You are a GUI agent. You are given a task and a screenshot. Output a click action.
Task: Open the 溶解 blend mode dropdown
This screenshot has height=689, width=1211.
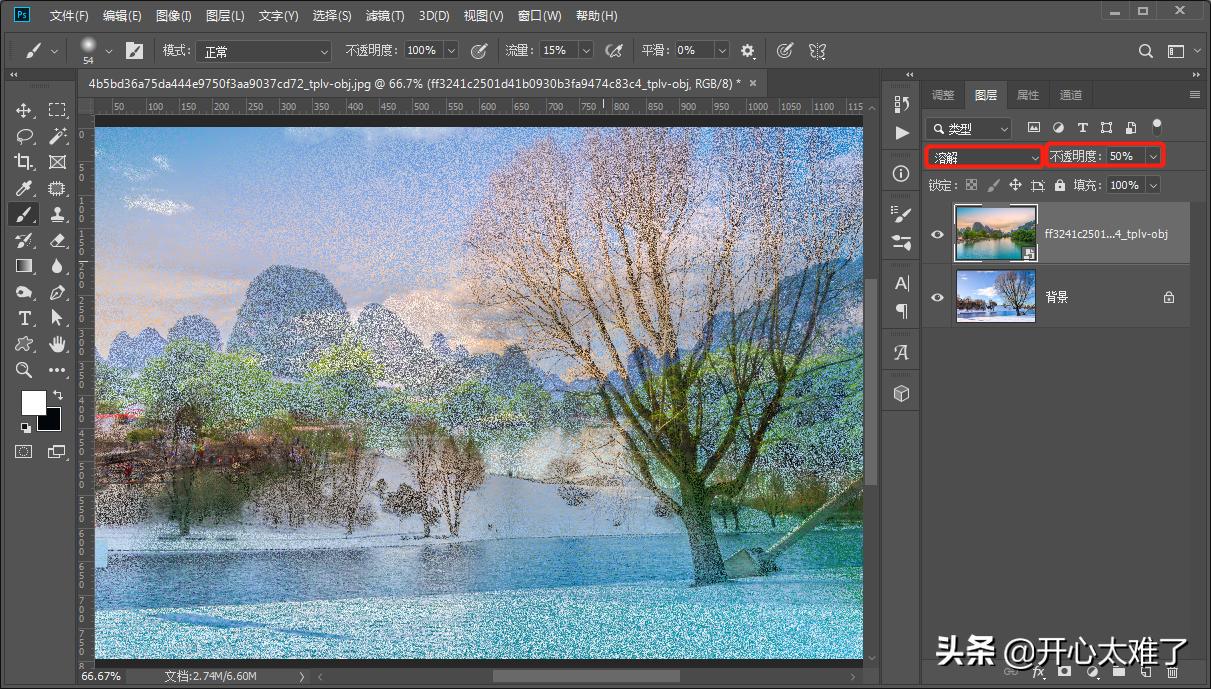tap(985, 157)
